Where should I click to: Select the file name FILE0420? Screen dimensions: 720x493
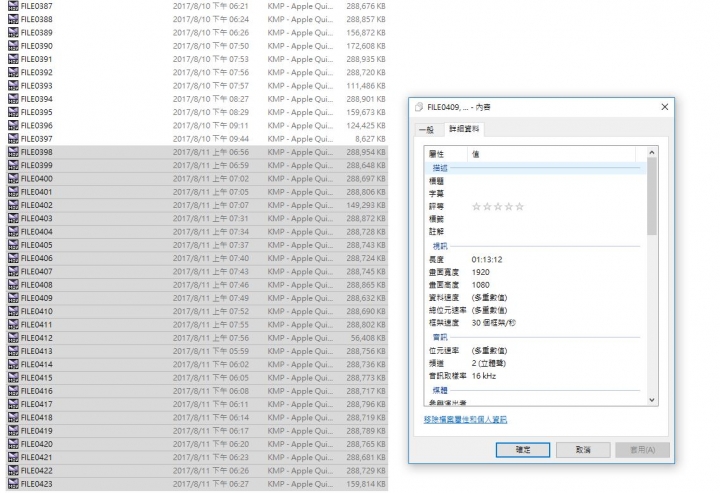pos(37,444)
